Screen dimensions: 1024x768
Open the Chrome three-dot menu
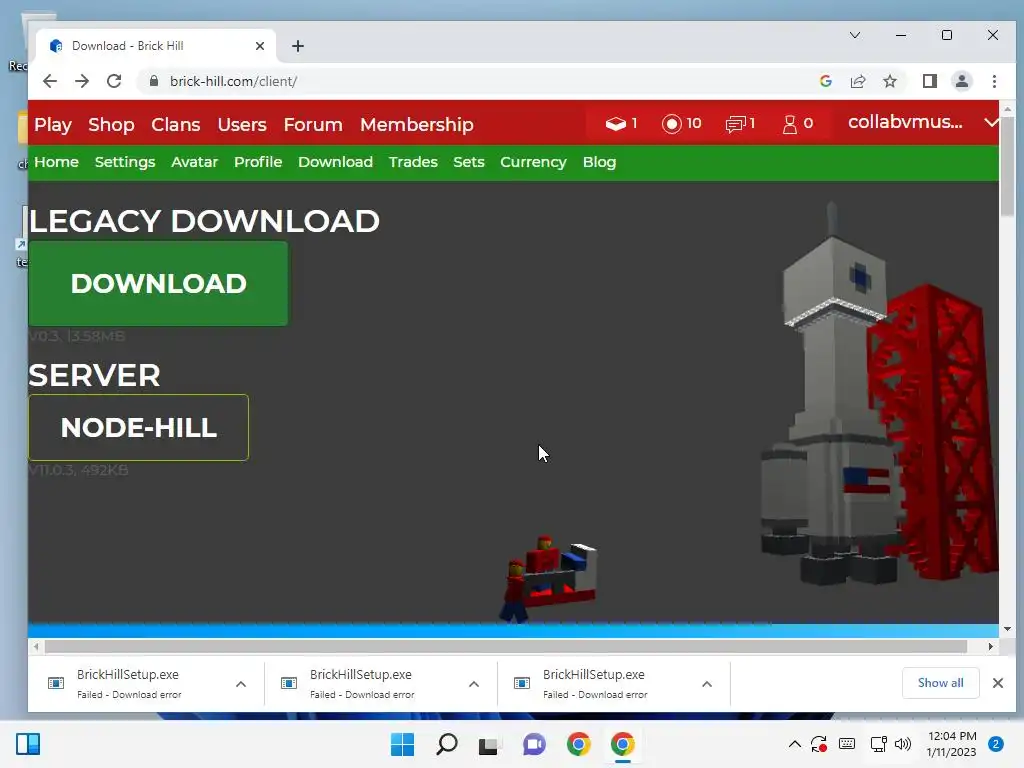tap(994, 81)
